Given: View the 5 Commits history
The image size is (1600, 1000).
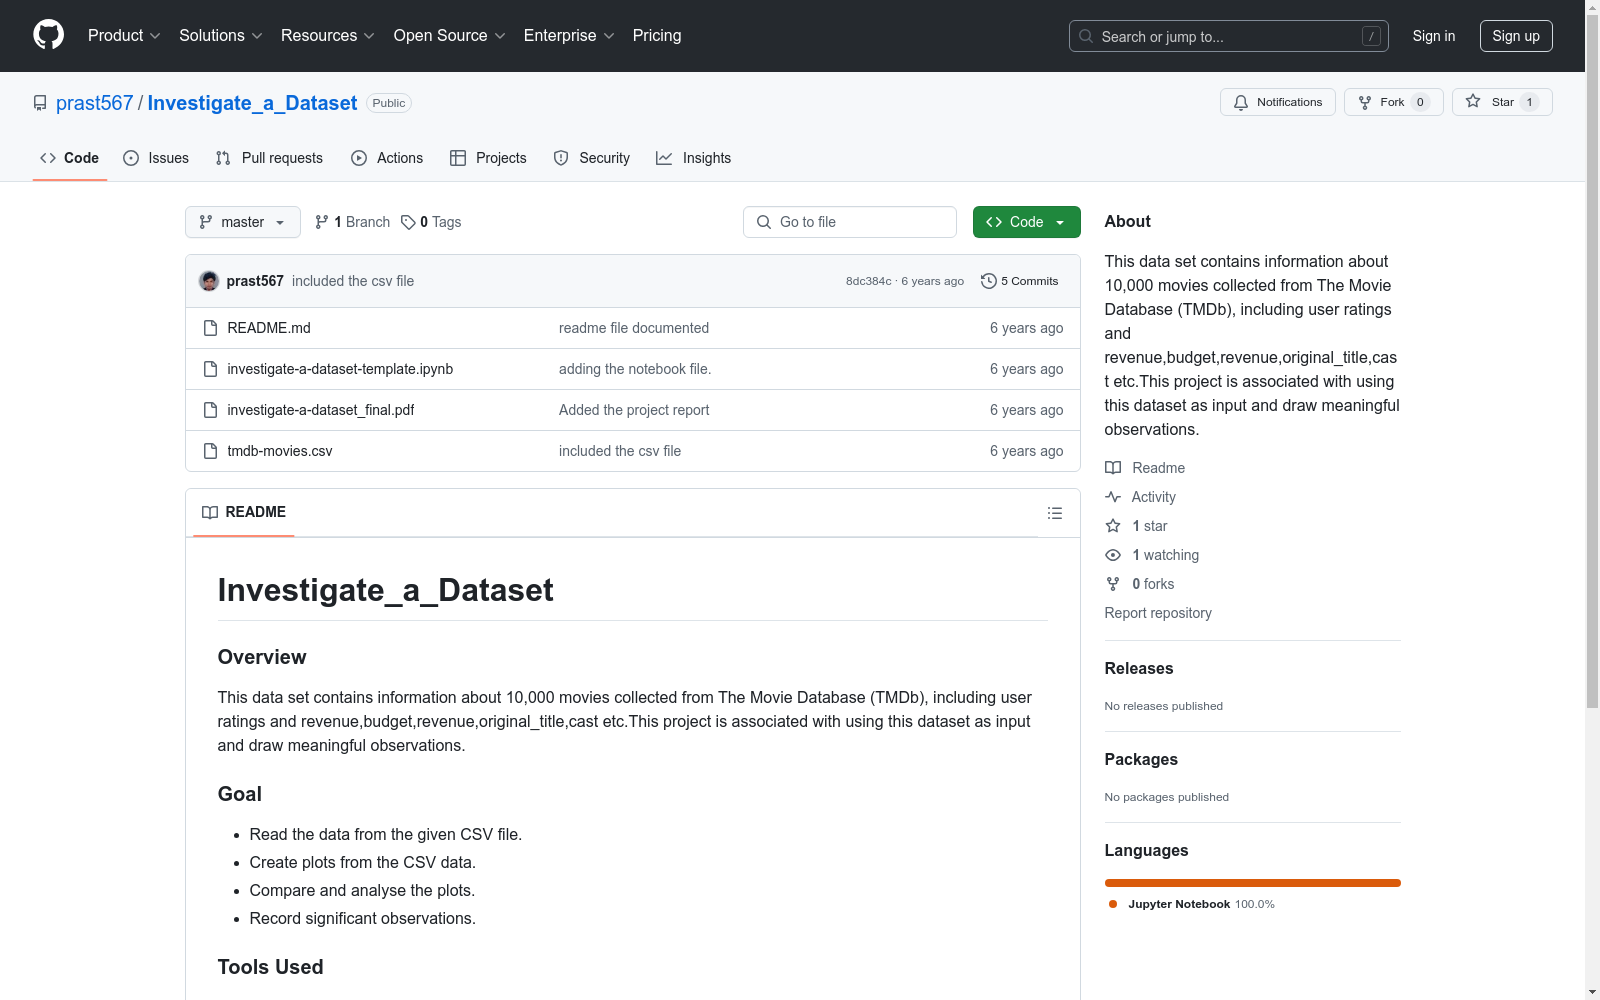Looking at the screenshot, I should coord(1020,281).
